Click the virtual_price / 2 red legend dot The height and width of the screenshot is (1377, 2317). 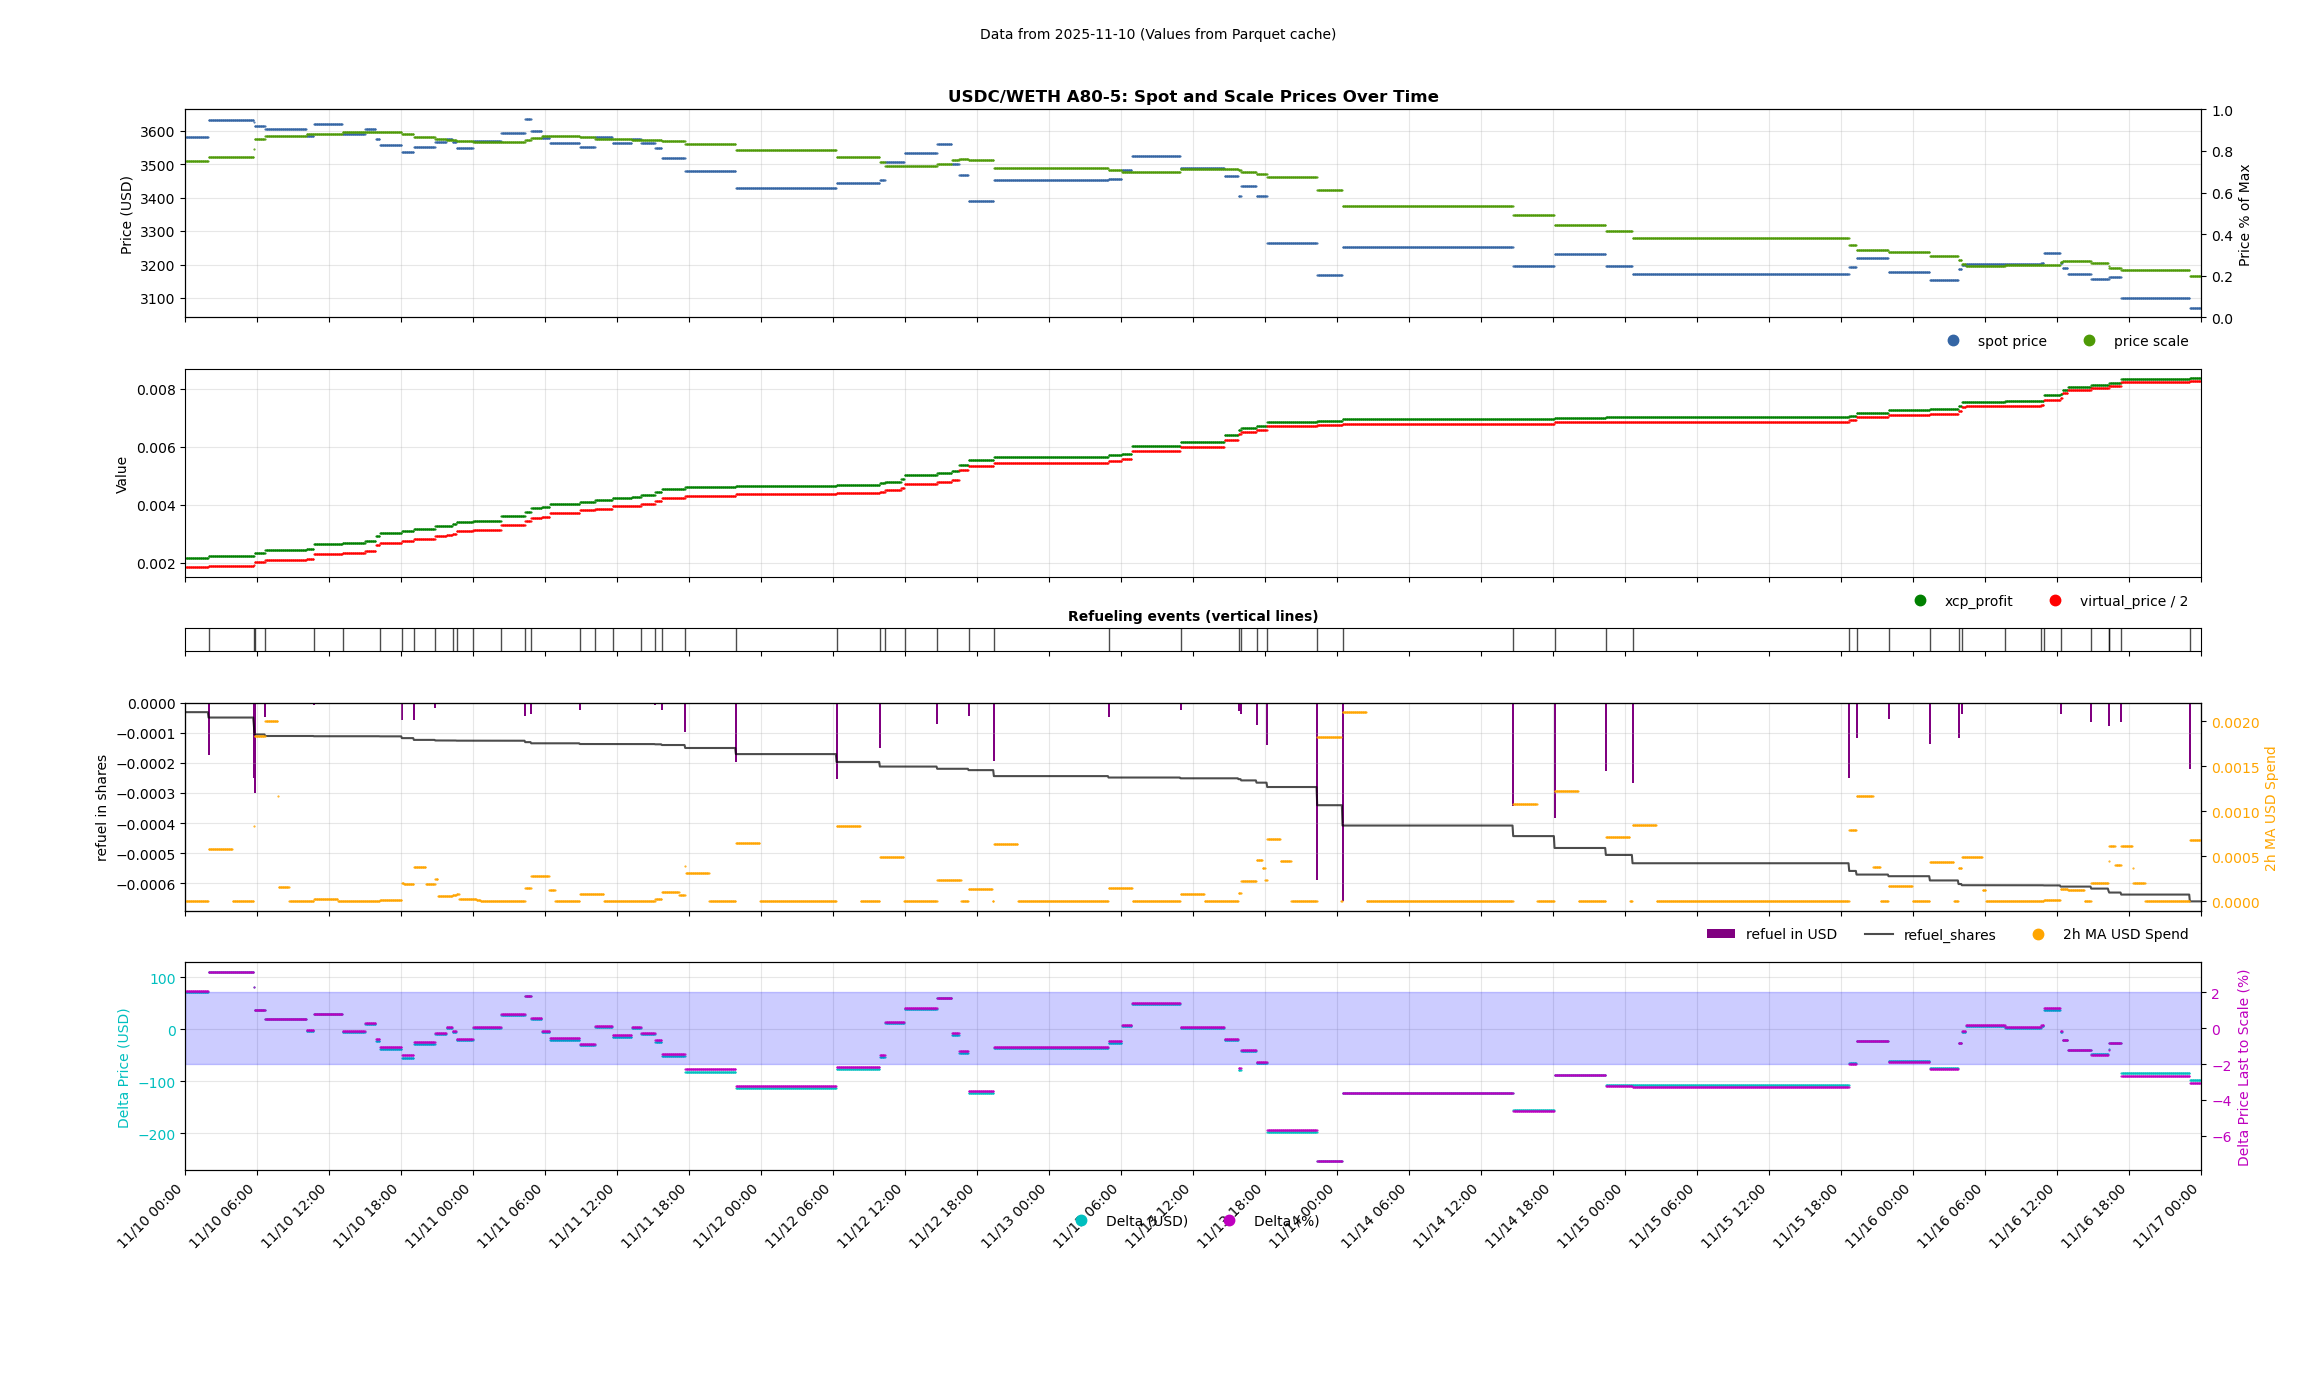2055,601
